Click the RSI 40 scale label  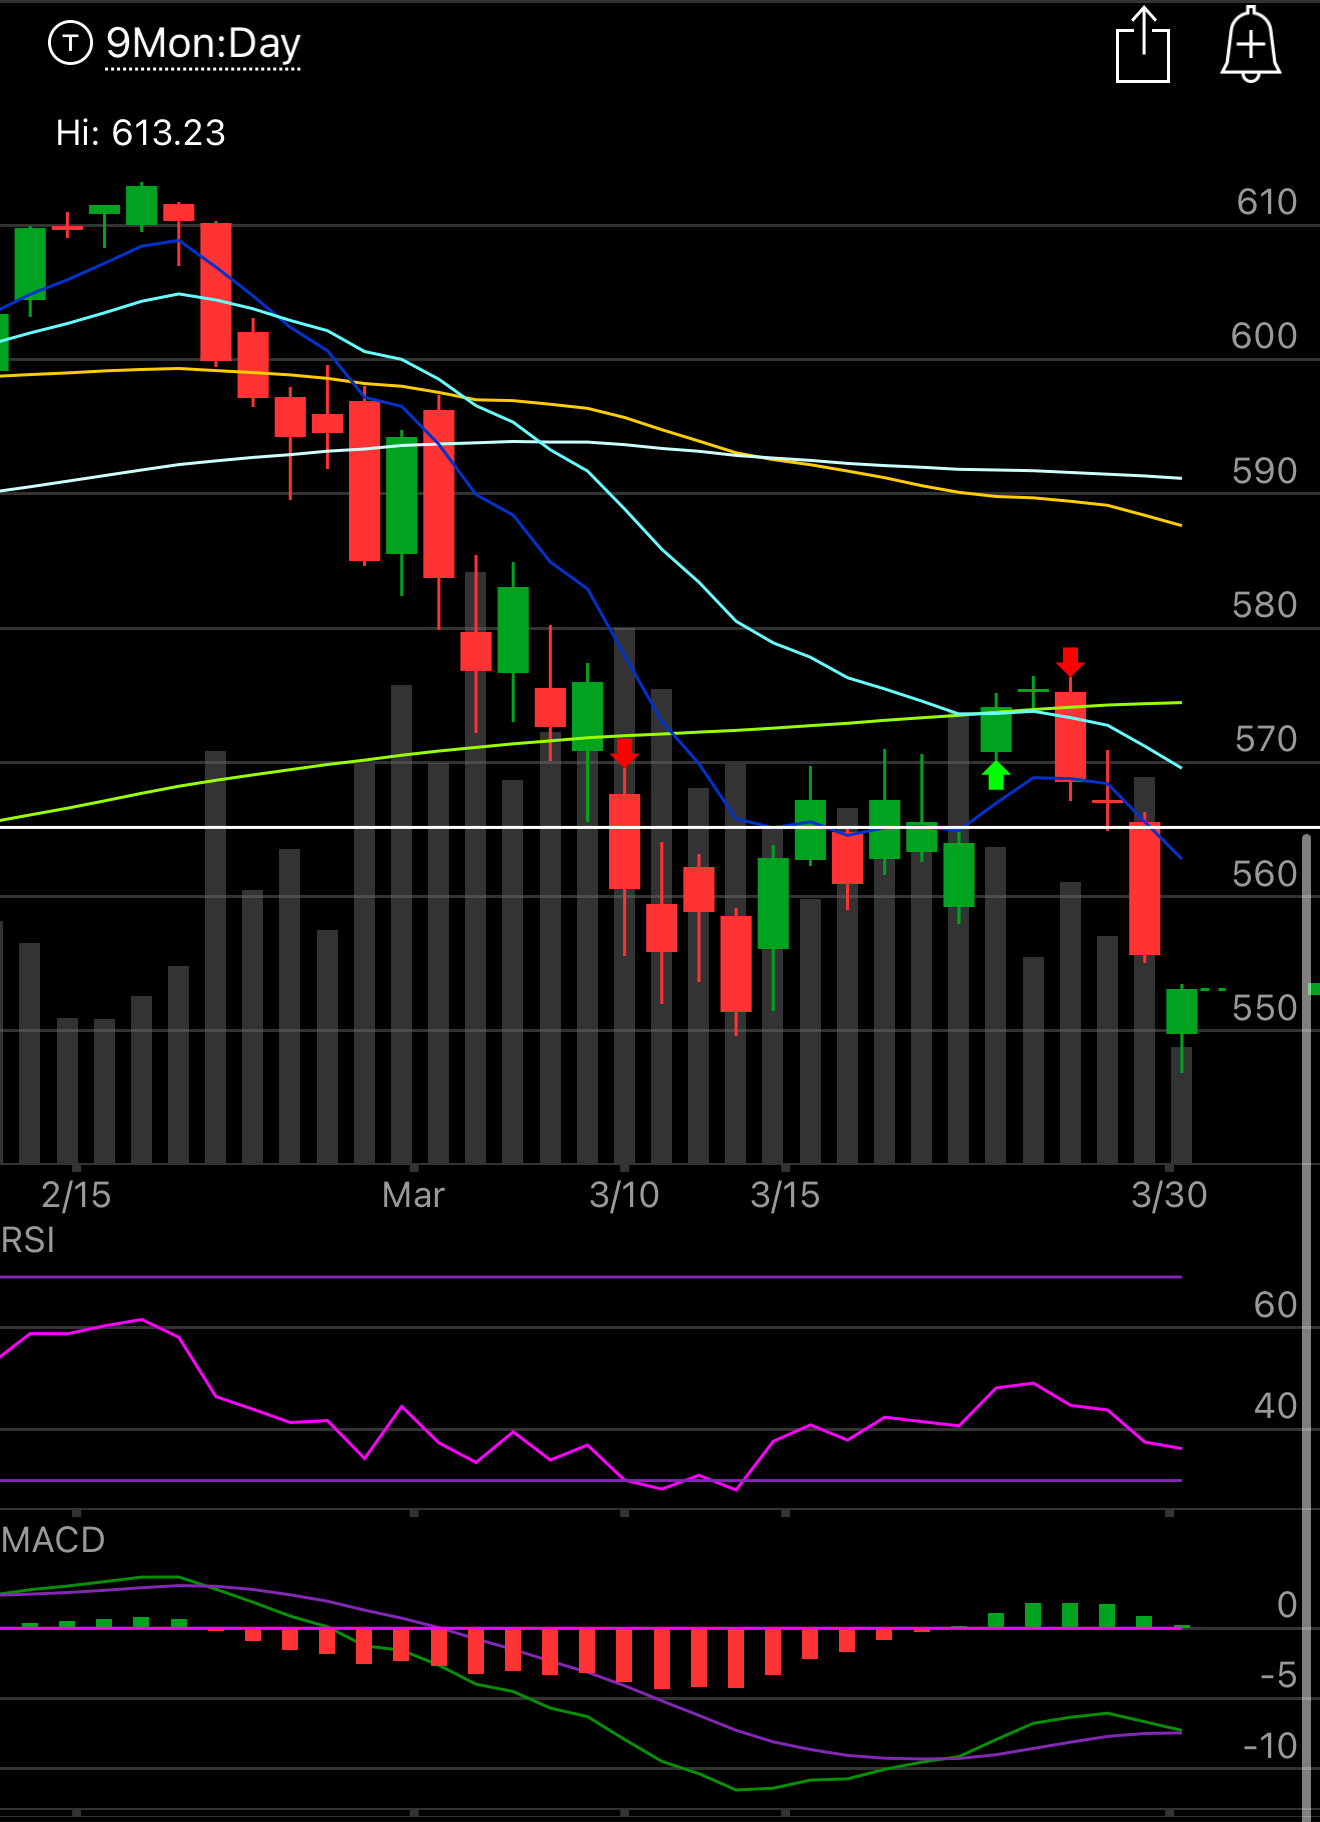[x=1275, y=1406]
